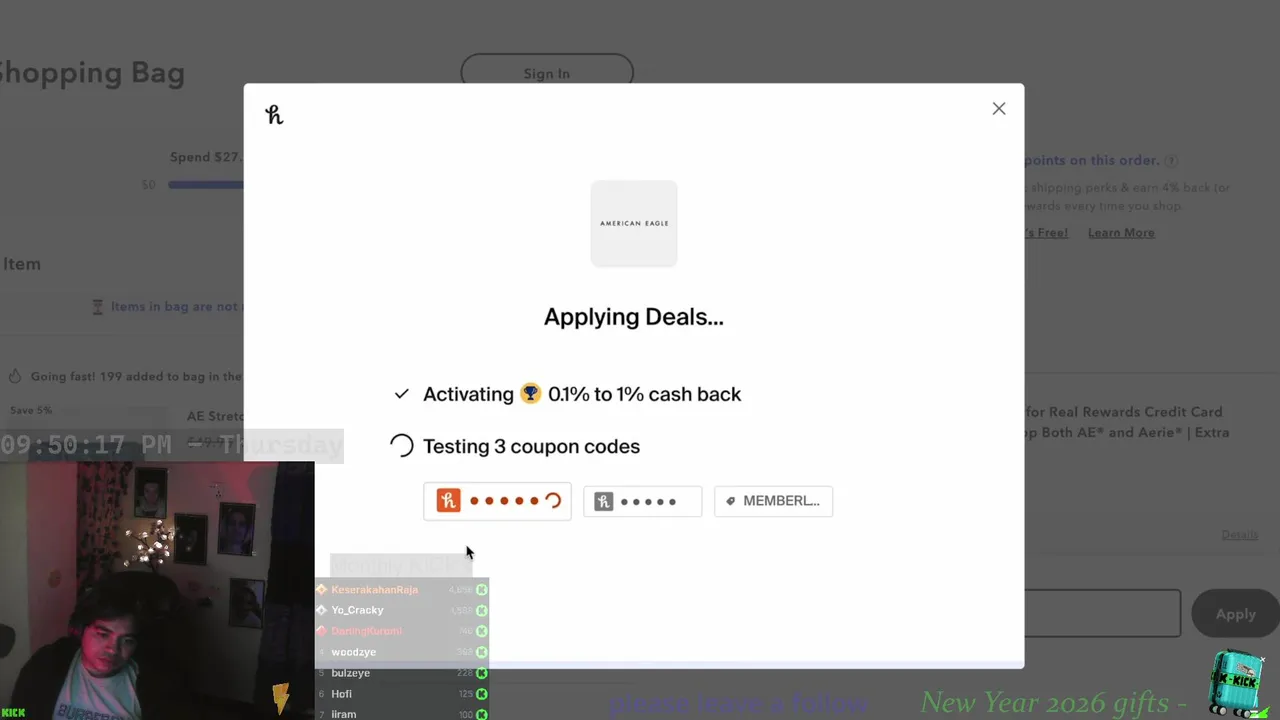1280x720 pixels.
Task: Click the spinner beside Testing 3 coupon codes
Action: (401, 446)
